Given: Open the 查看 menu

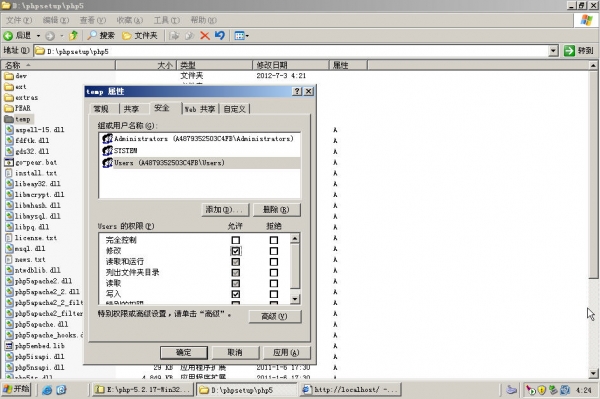Looking at the screenshot, I should tap(93, 20).
